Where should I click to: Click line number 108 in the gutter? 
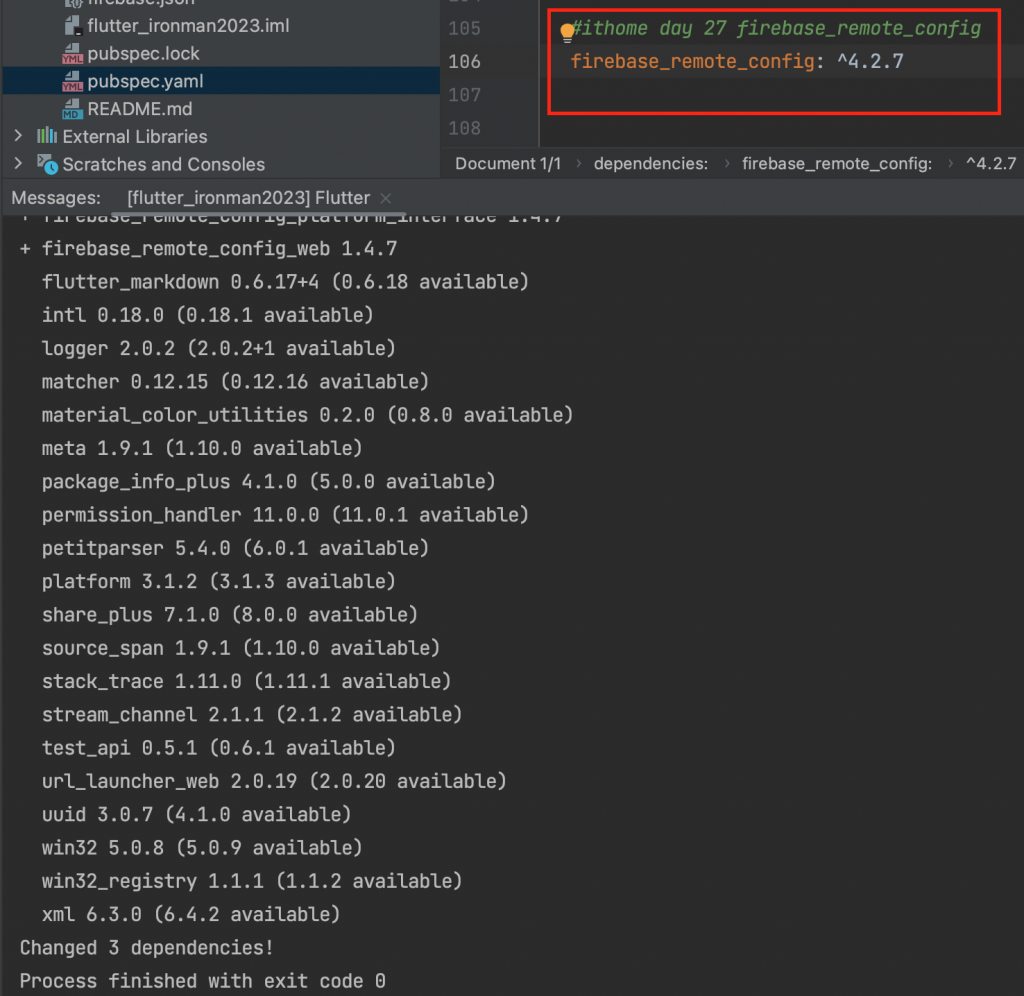[x=464, y=128]
